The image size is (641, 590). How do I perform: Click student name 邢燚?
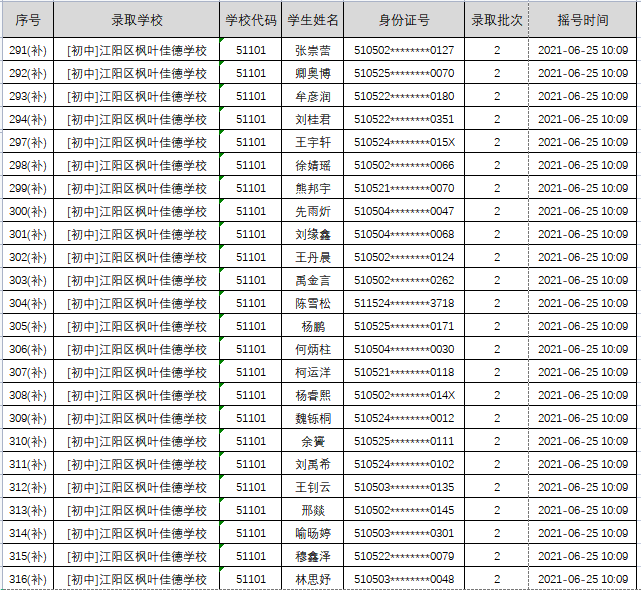(313, 510)
